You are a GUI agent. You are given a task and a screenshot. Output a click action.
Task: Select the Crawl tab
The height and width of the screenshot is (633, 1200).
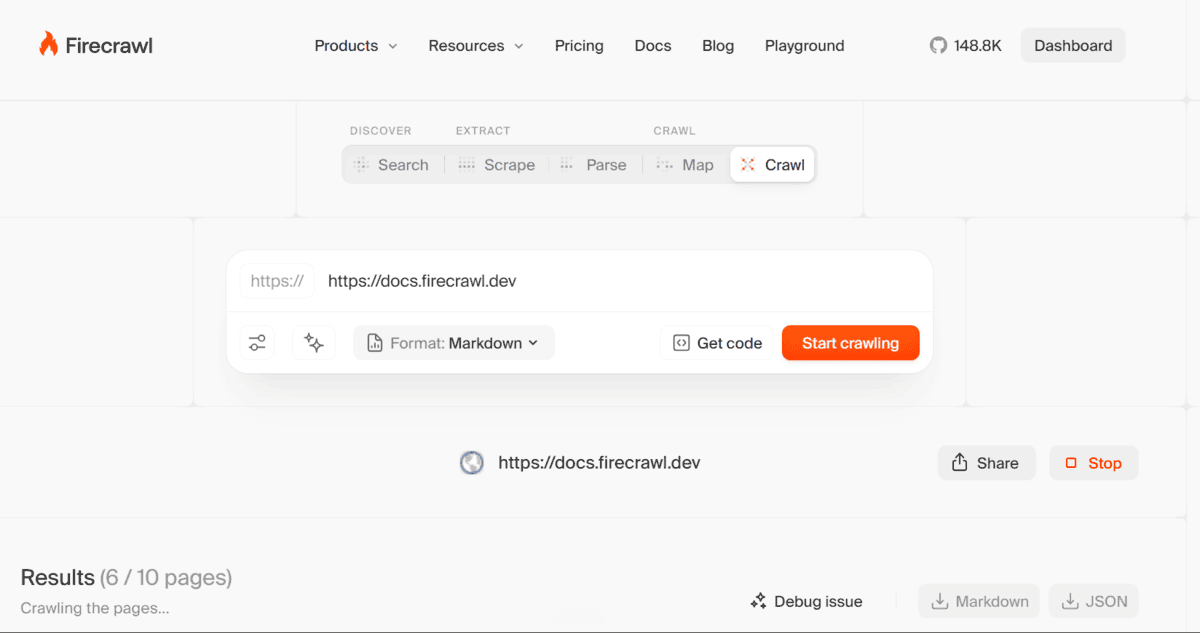(x=773, y=165)
